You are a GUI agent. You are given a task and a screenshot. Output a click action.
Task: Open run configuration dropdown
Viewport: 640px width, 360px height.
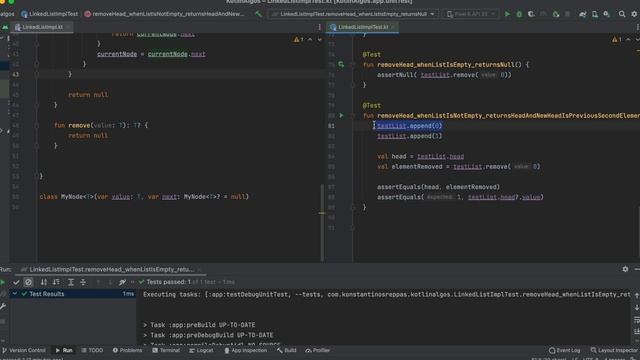tap(353, 14)
